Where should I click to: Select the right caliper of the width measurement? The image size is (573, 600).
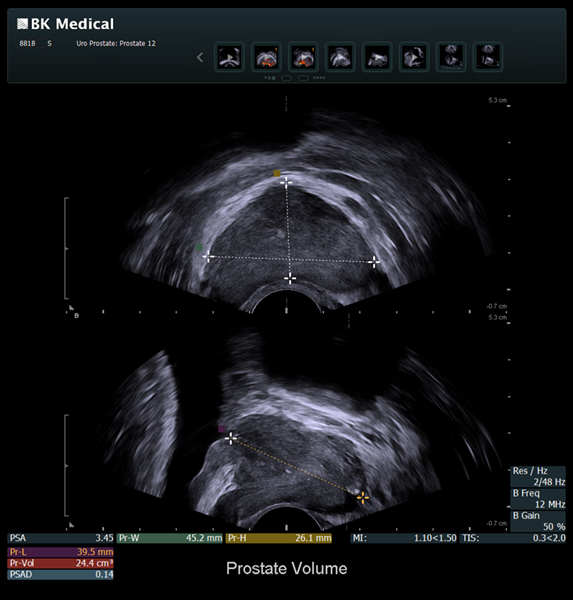374,262
